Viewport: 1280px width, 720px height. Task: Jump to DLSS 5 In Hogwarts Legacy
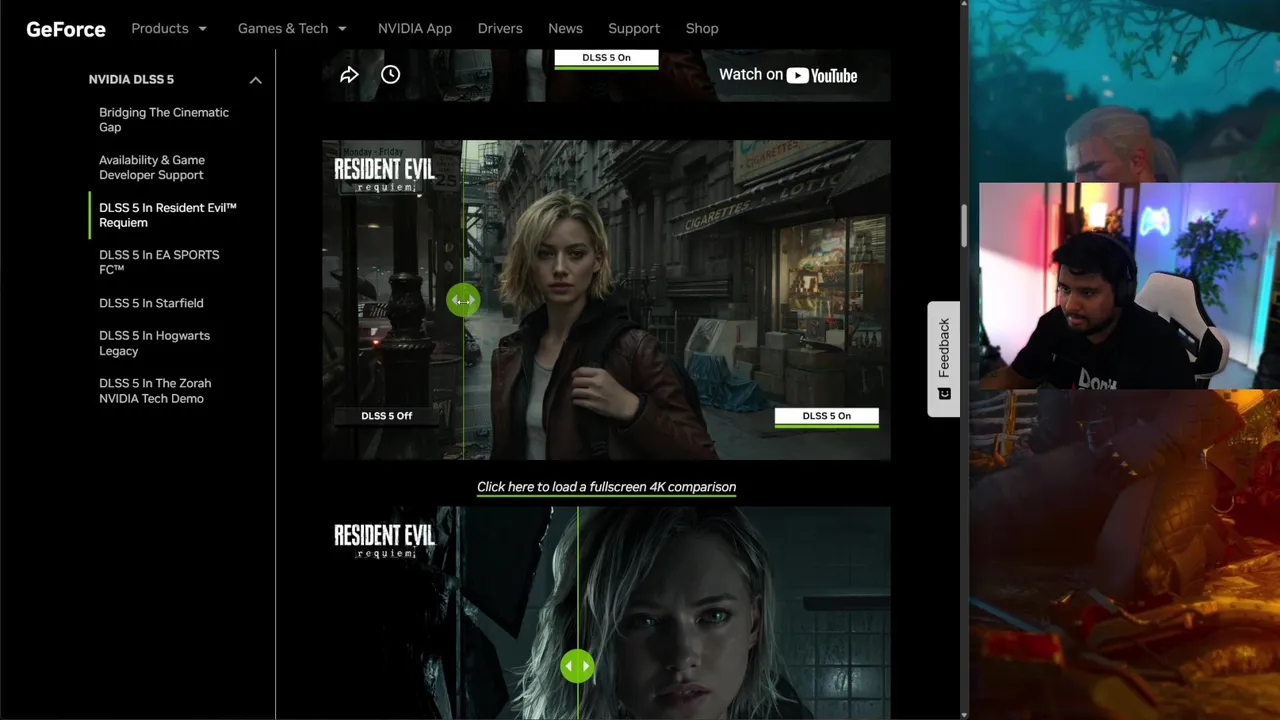154,343
